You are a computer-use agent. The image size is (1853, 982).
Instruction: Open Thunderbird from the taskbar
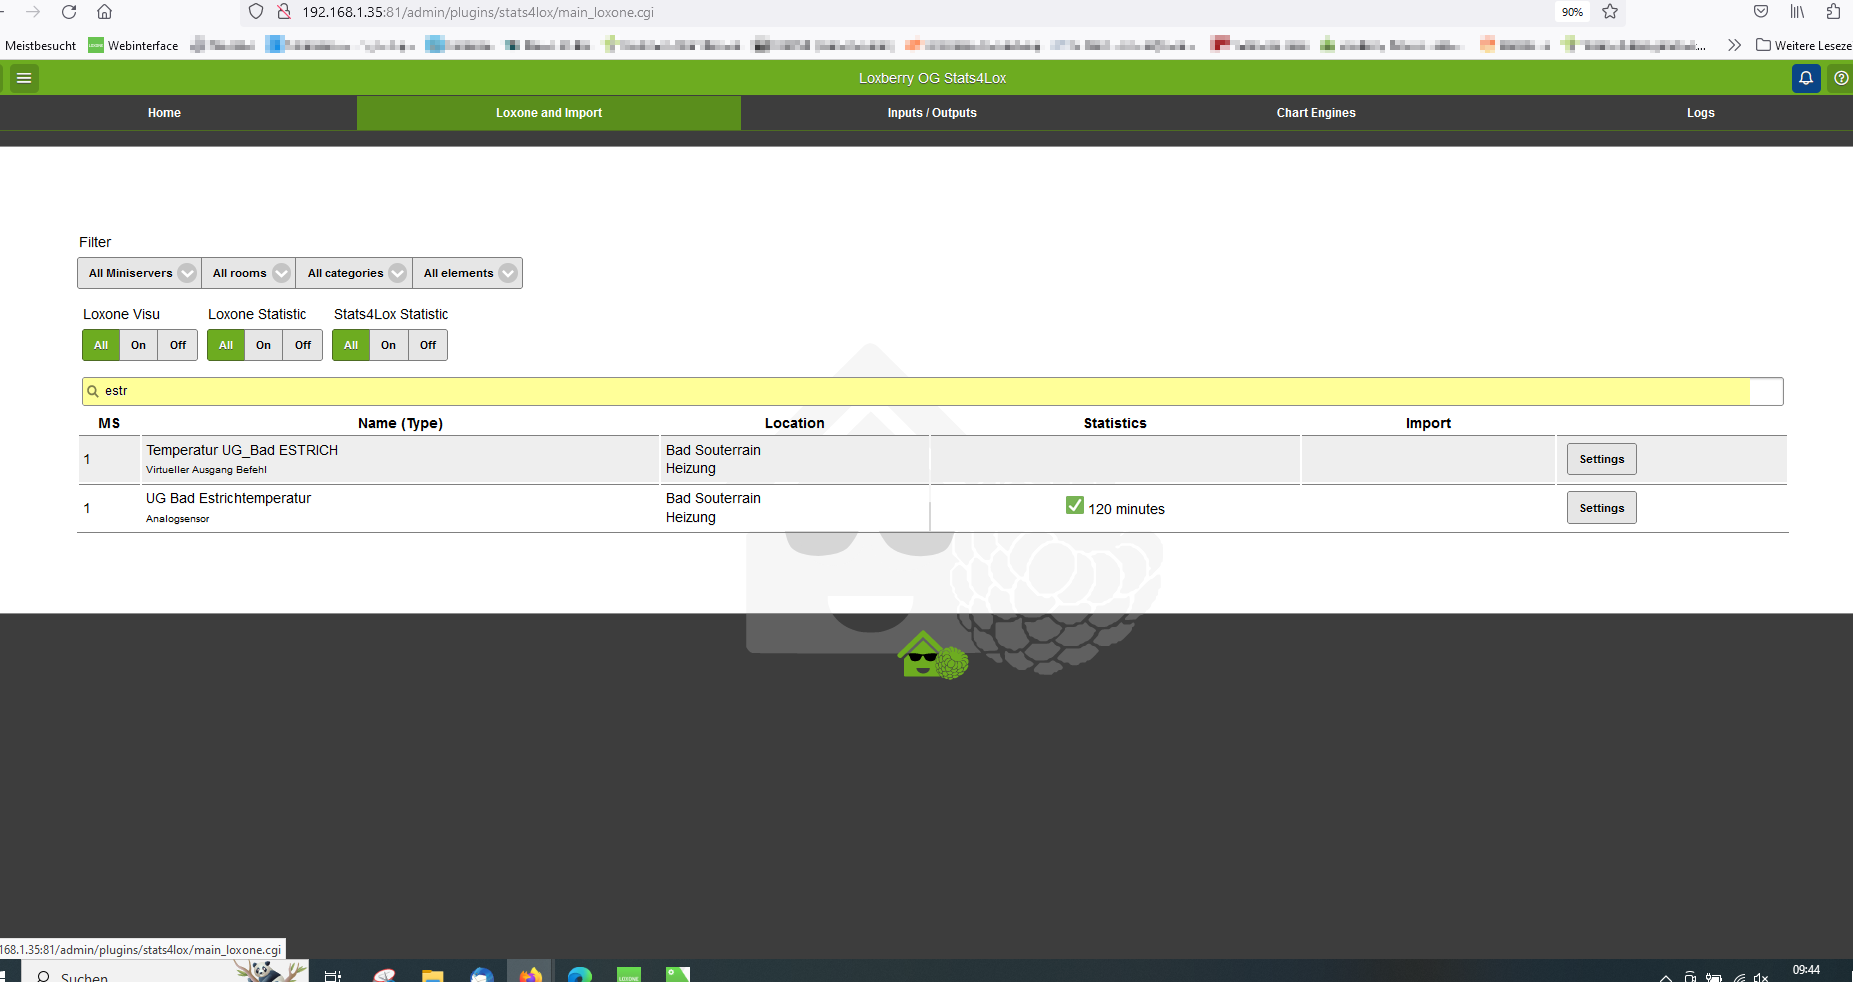482,973
